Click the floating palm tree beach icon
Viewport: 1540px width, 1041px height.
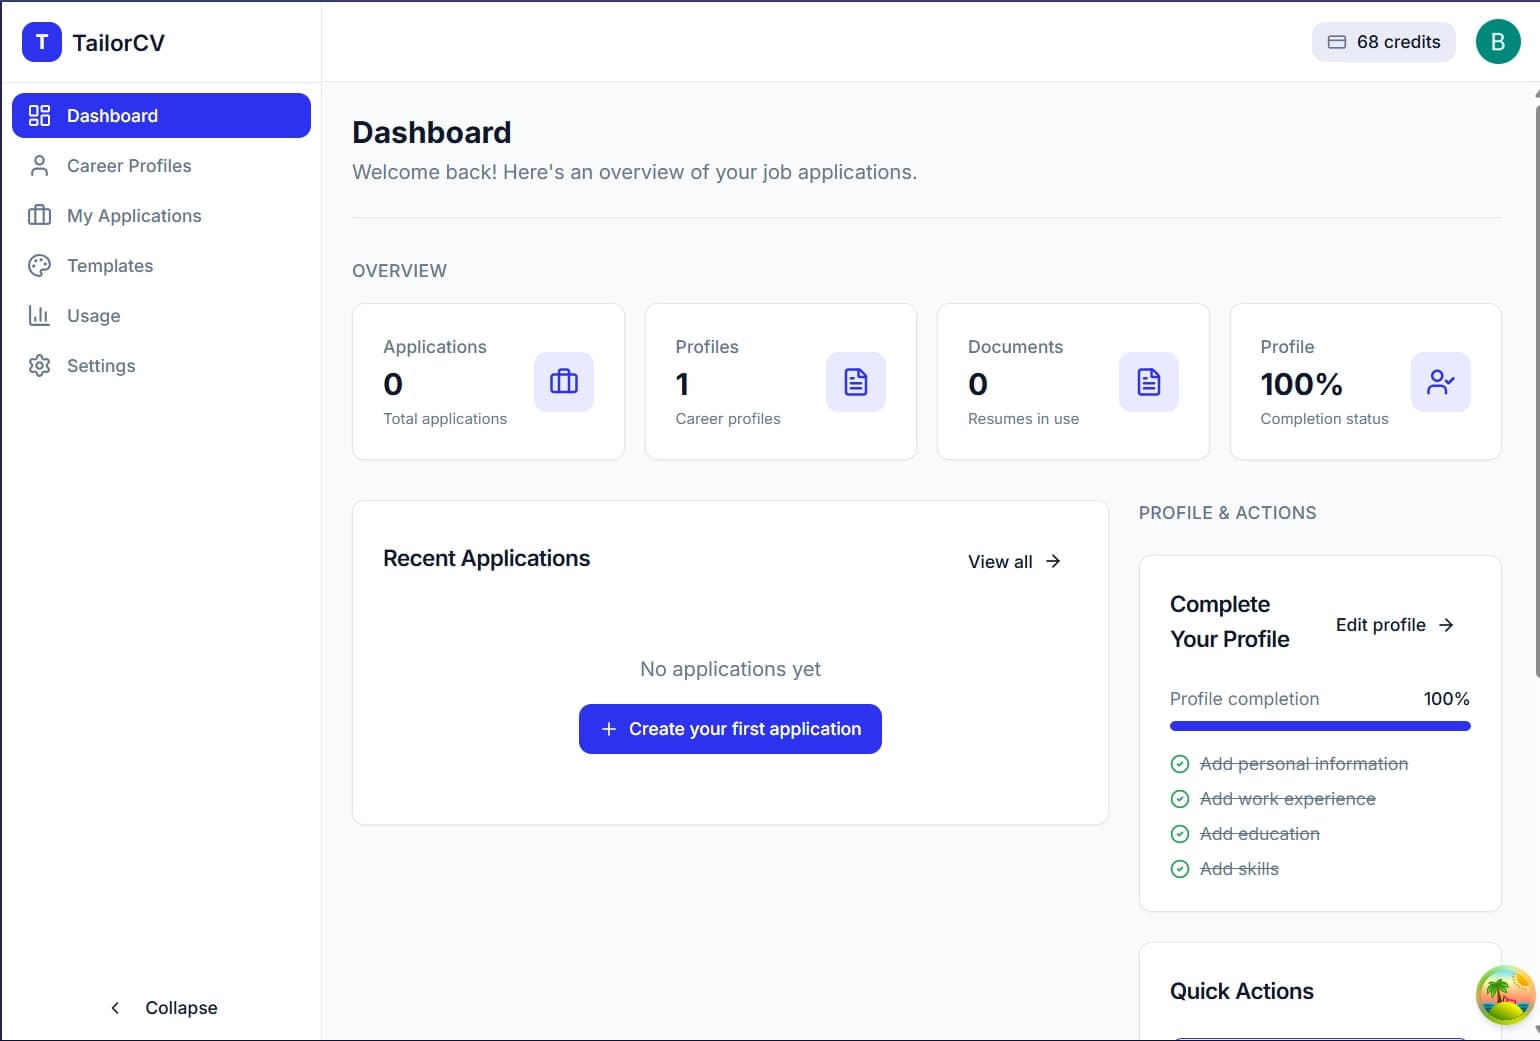(x=1504, y=995)
